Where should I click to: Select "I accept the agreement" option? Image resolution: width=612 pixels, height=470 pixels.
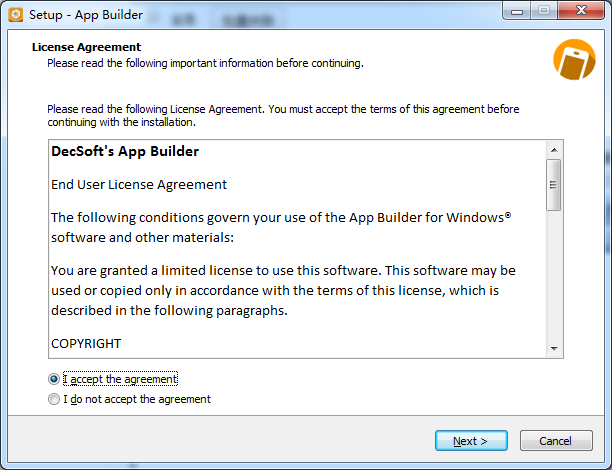(x=54, y=379)
